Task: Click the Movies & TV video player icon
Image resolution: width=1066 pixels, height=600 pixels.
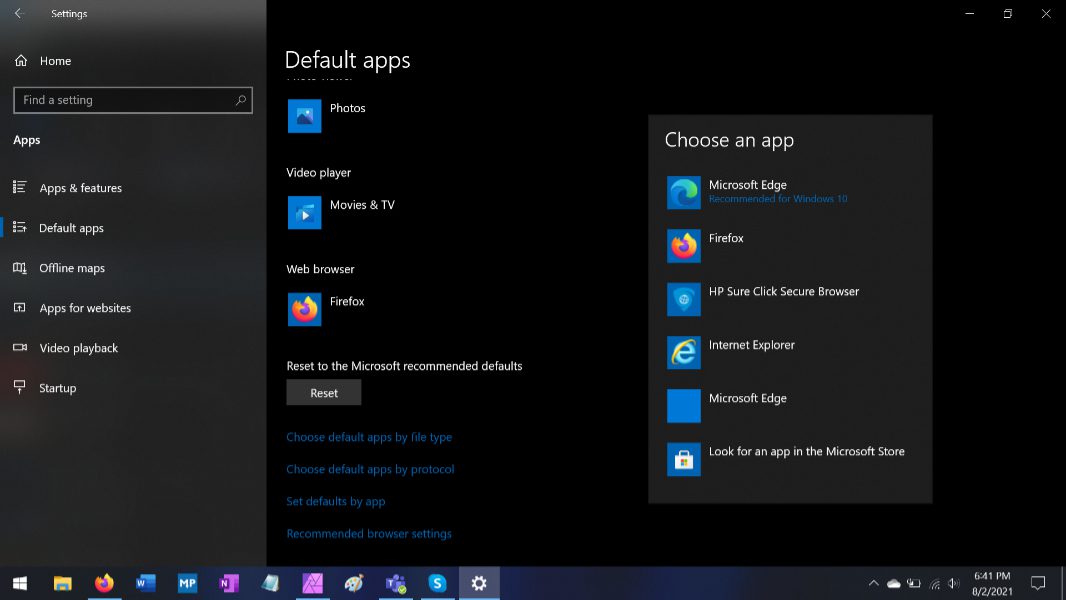Action: point(305,212)
